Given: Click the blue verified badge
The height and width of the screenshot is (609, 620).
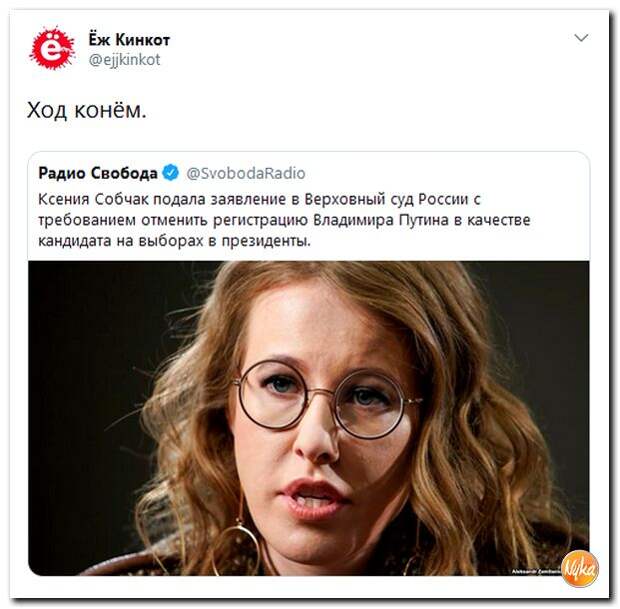Looking at the screenshot, I should 170,173.
